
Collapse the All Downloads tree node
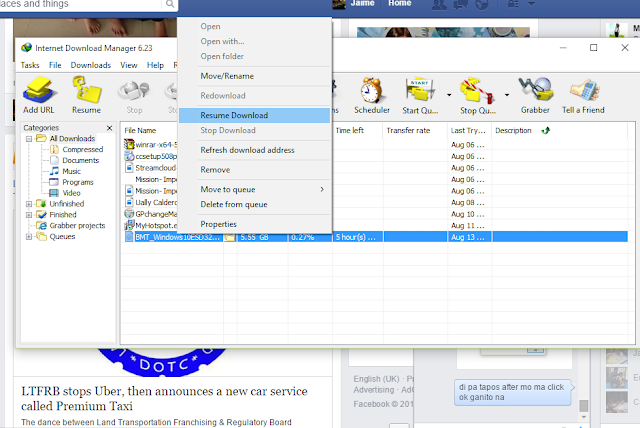click(29, 139)
